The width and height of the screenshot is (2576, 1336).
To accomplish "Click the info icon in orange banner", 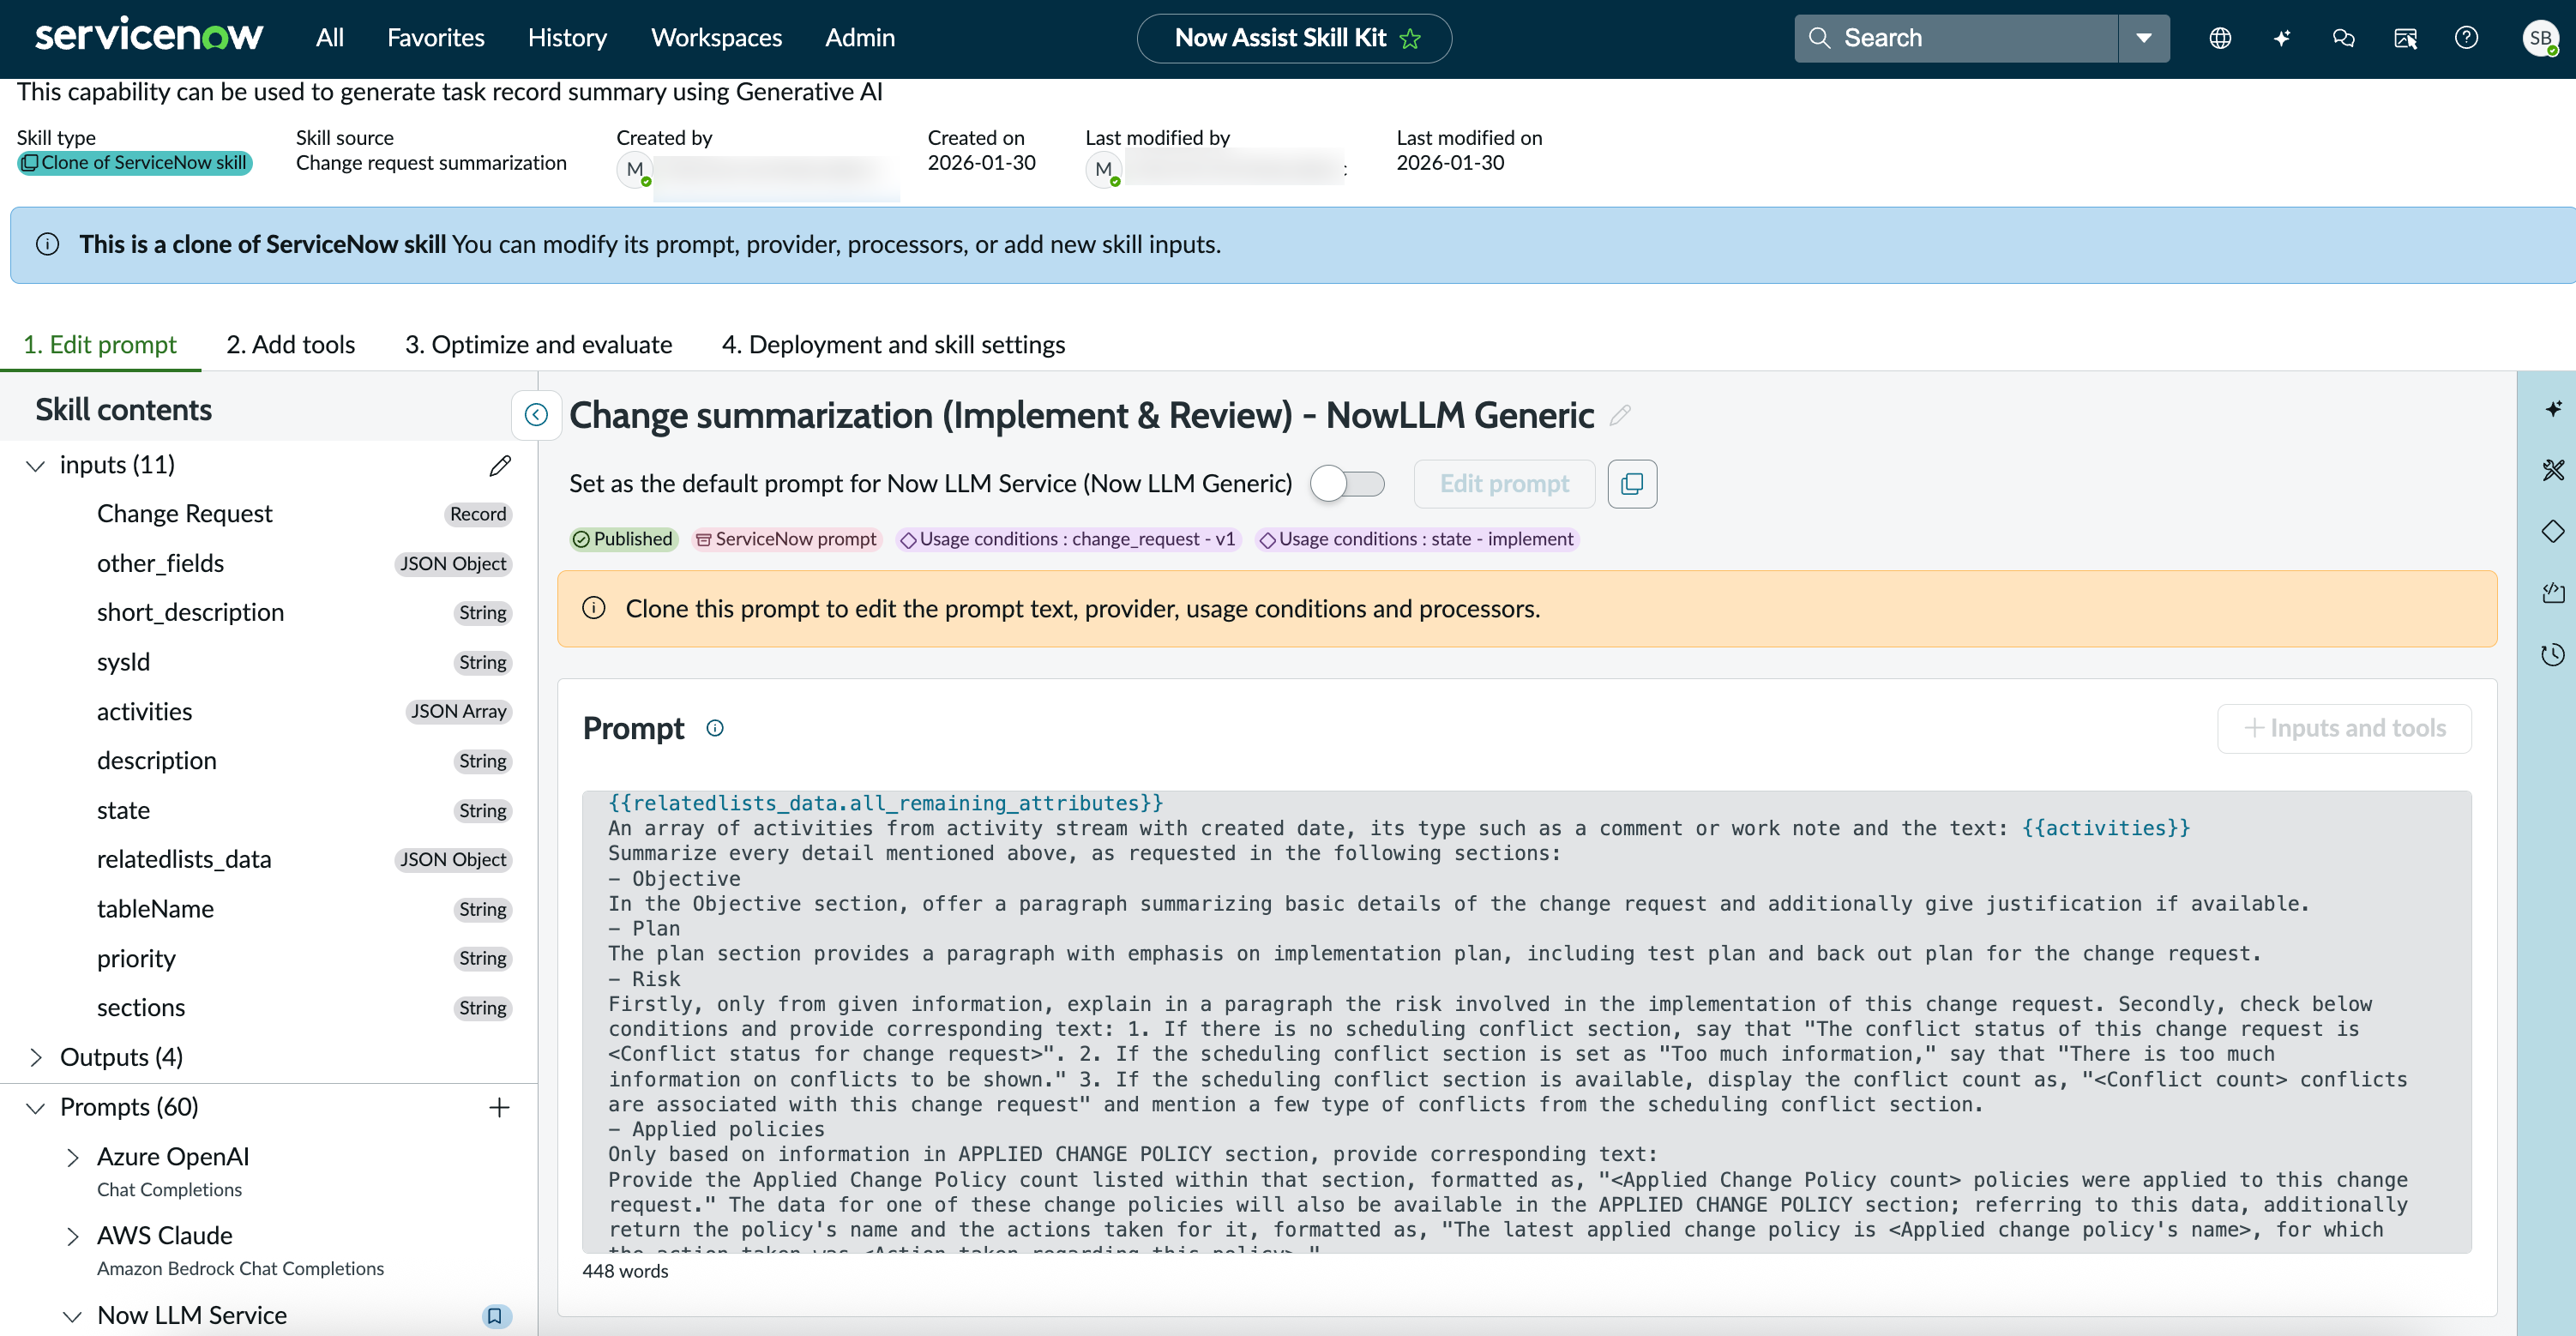I will [x=594, y=608].
